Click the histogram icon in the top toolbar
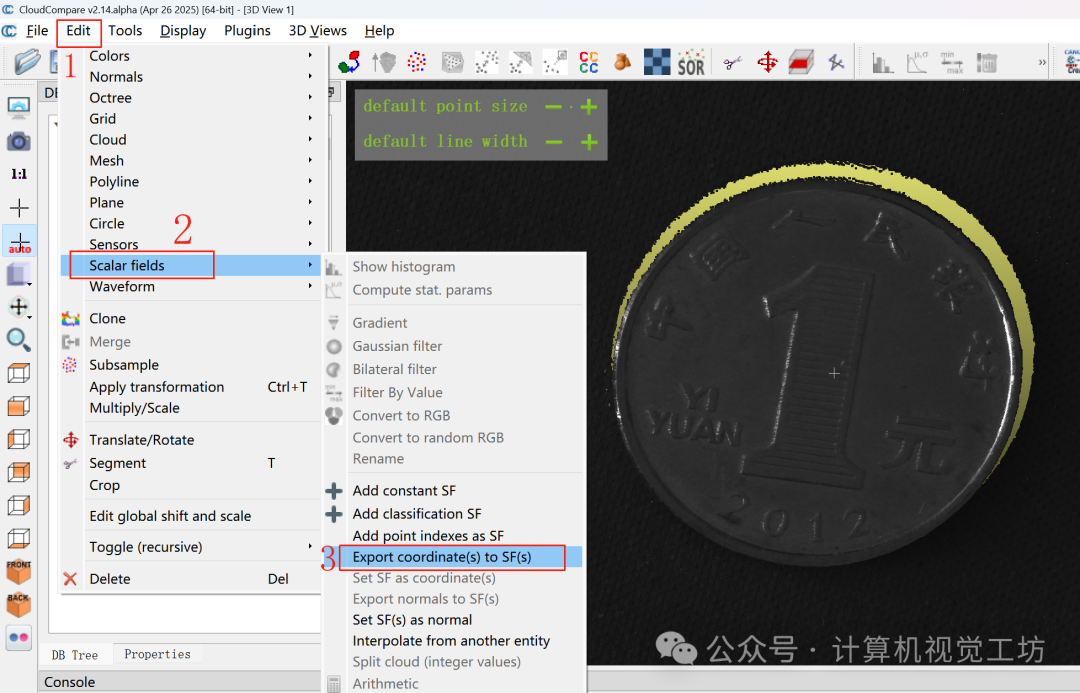 coord(882,63)
